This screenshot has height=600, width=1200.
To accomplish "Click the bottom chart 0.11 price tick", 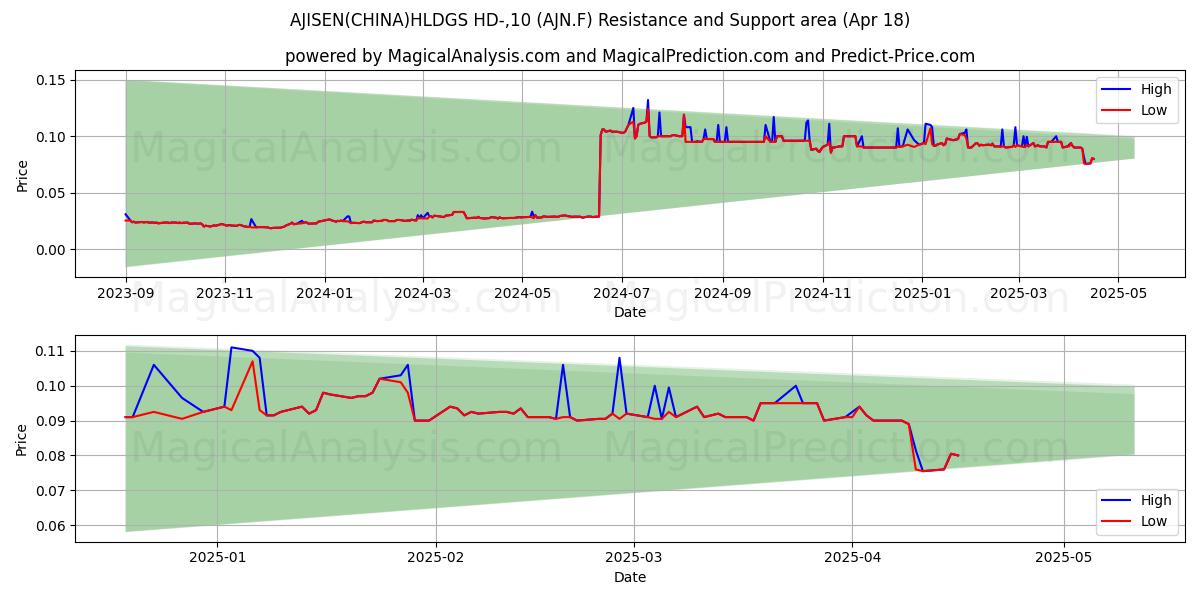I will click(x=50, y=351).
